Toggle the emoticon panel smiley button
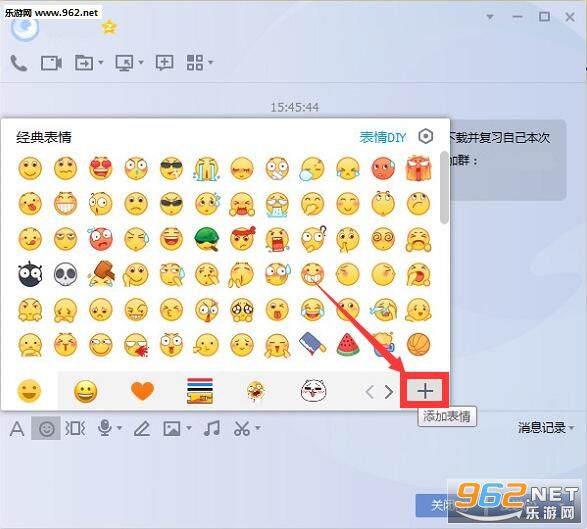This screenshot has width=587, height=529. [x=46, y=428]
